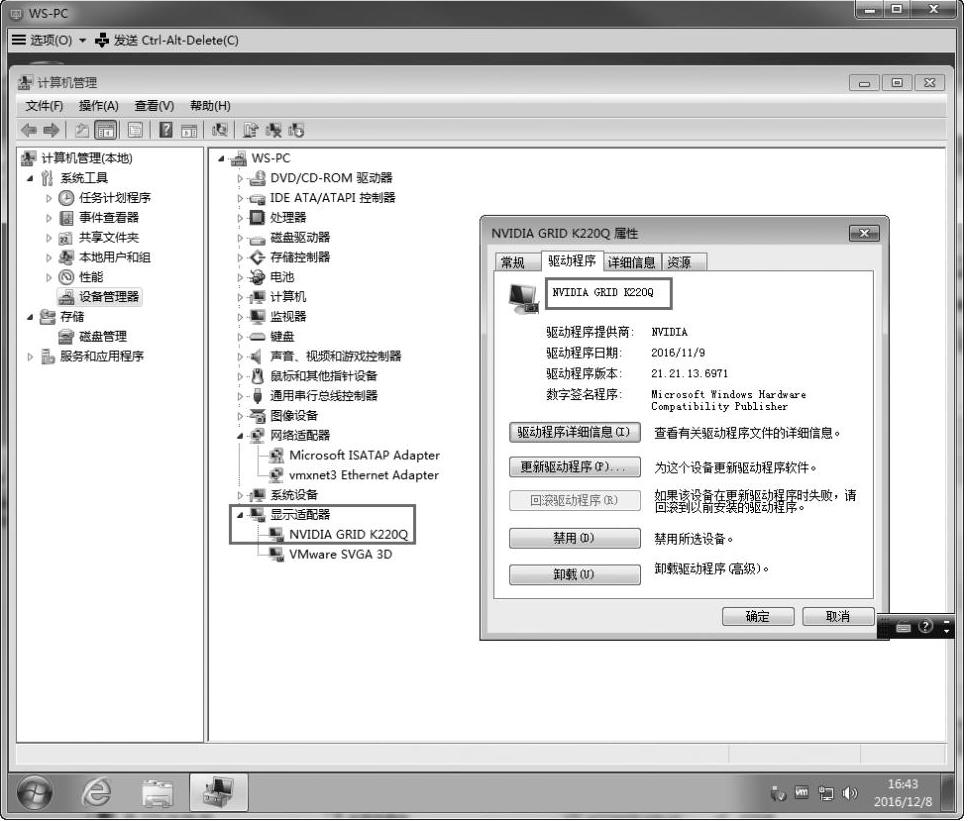Click the 处理器 device category icon

point(257,217)
